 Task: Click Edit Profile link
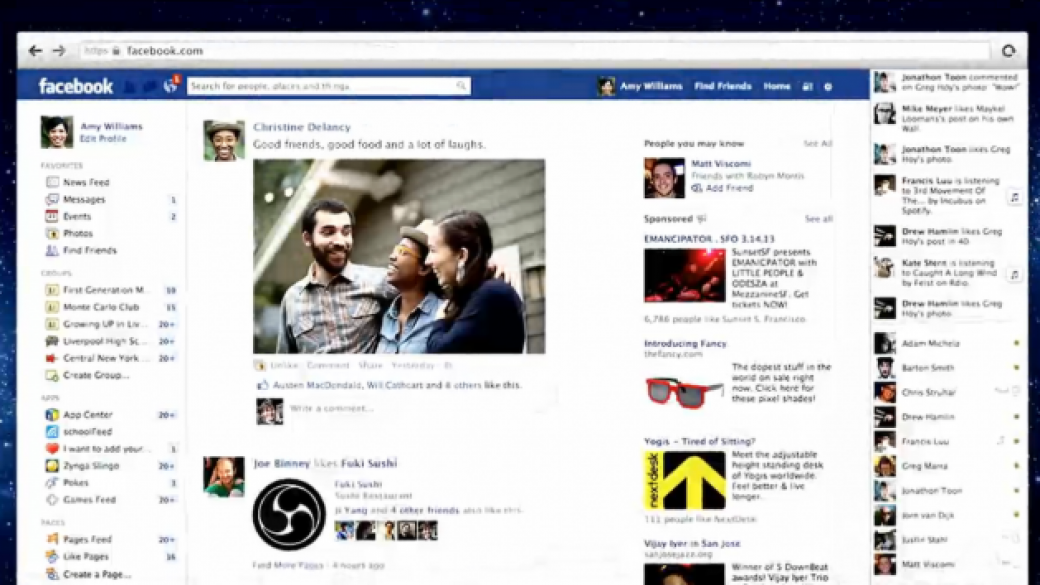(x=103, y=139)
